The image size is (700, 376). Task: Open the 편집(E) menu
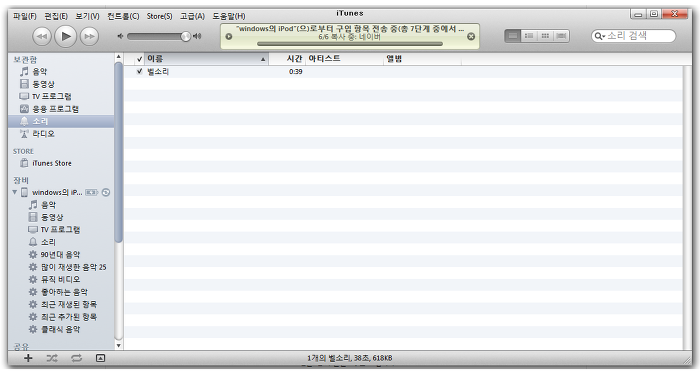[x=56, y=16]
